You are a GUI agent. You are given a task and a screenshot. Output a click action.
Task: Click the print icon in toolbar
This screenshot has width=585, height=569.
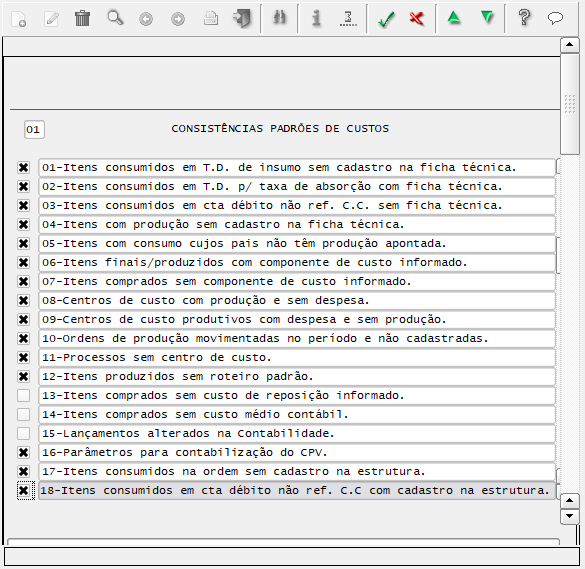(211, 18)
